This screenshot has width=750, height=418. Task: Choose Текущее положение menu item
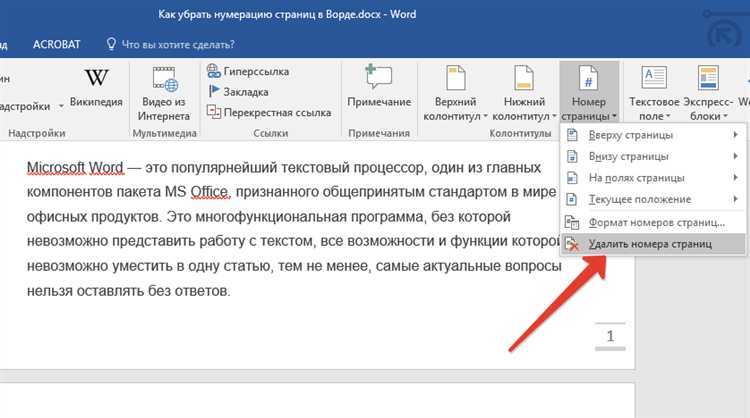(653, 199)
